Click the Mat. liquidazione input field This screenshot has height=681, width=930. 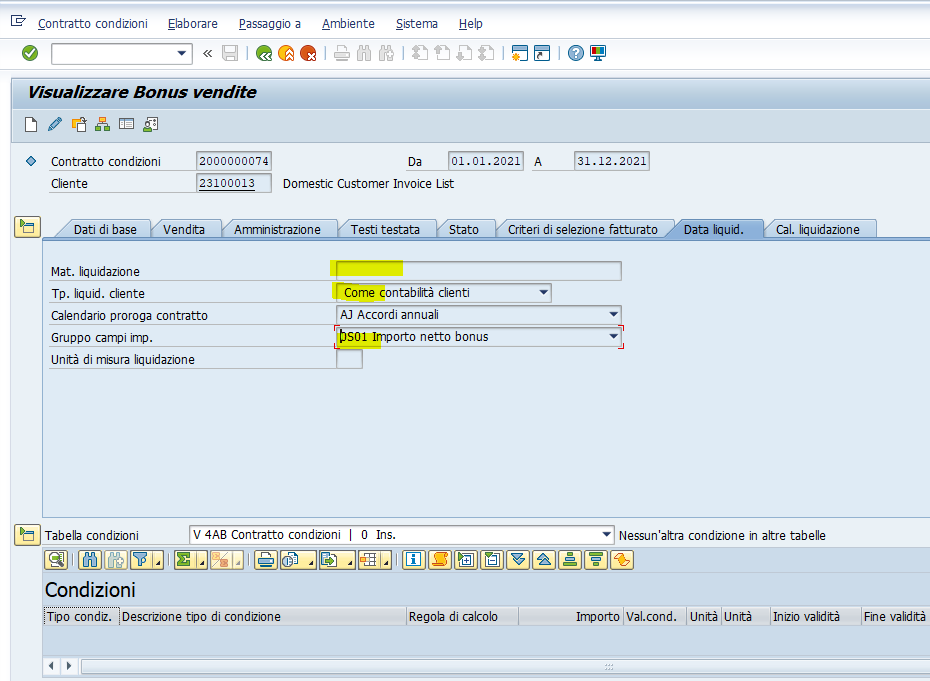pos(479,271)
